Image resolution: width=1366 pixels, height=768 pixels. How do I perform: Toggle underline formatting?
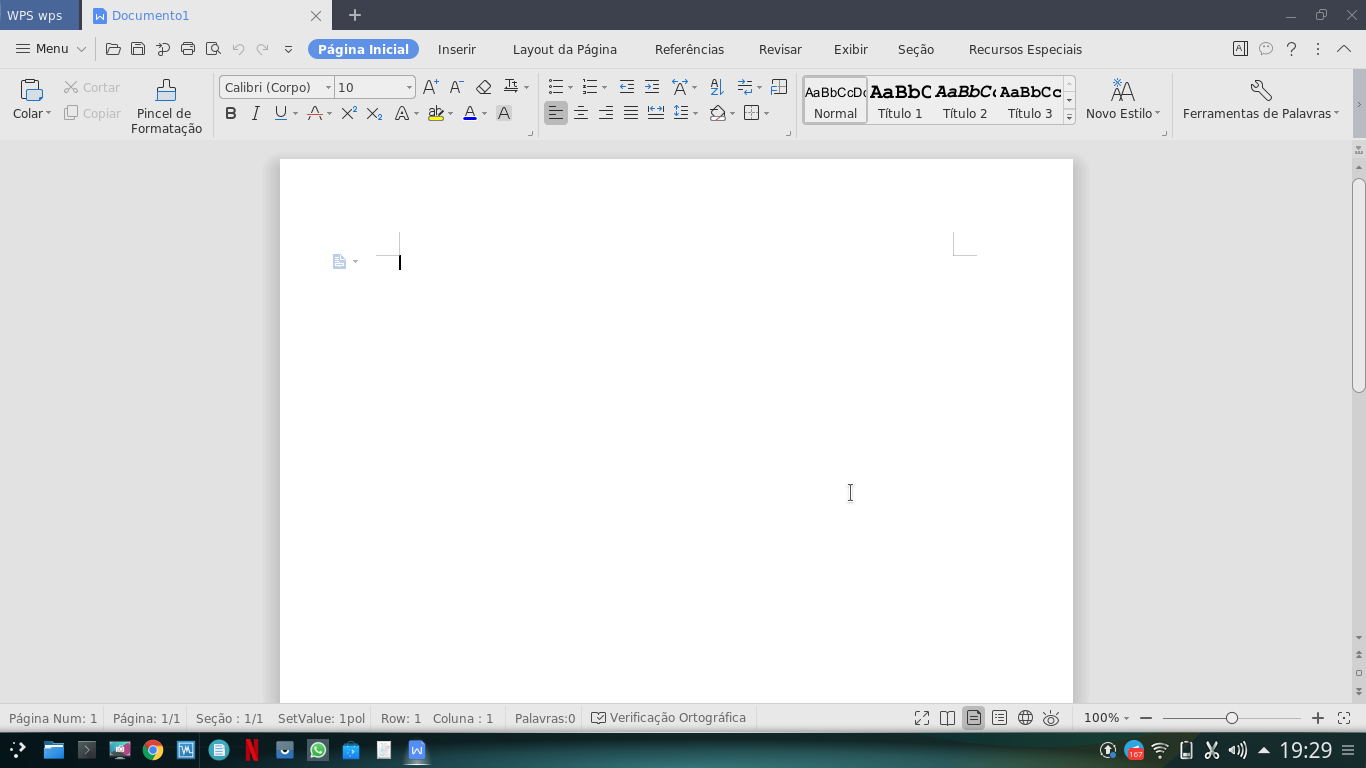(x=281, y=113)
